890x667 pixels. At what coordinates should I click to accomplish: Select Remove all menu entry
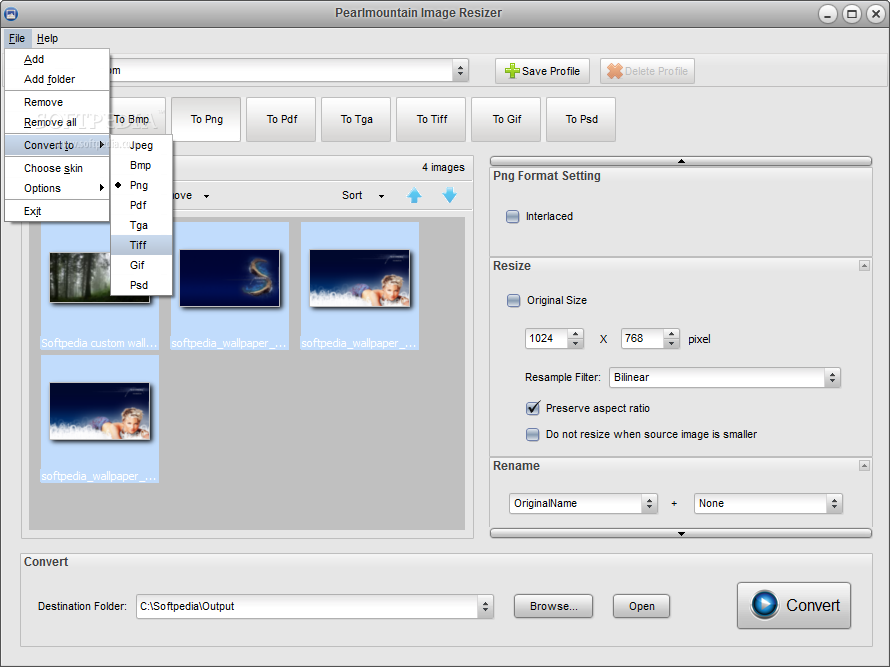tap(57, 122)
